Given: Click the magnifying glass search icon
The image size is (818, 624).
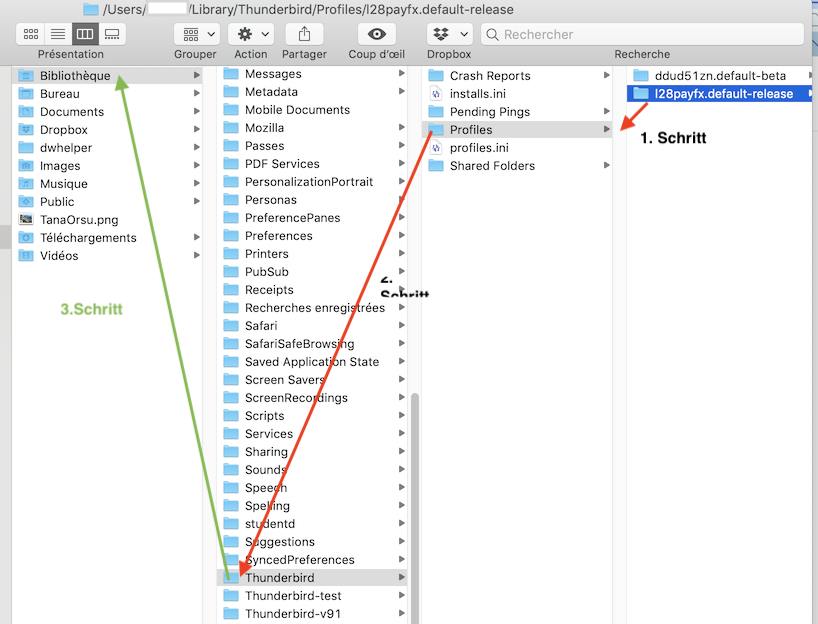Looking at the screenshot, I should pyautogui.click(x=492, y=34).
